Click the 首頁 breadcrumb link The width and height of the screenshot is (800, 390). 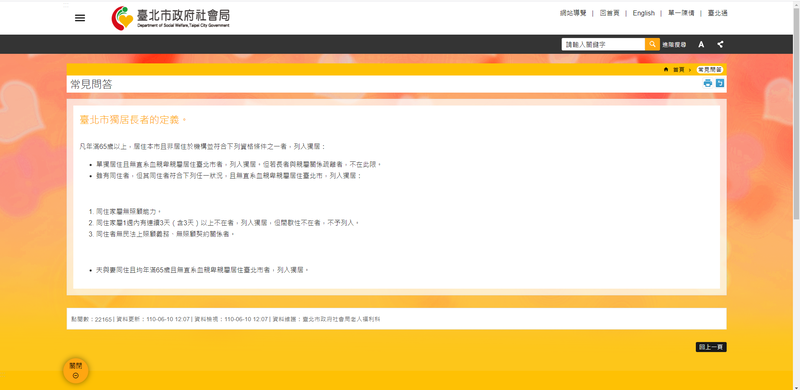(x=679, y=69)
